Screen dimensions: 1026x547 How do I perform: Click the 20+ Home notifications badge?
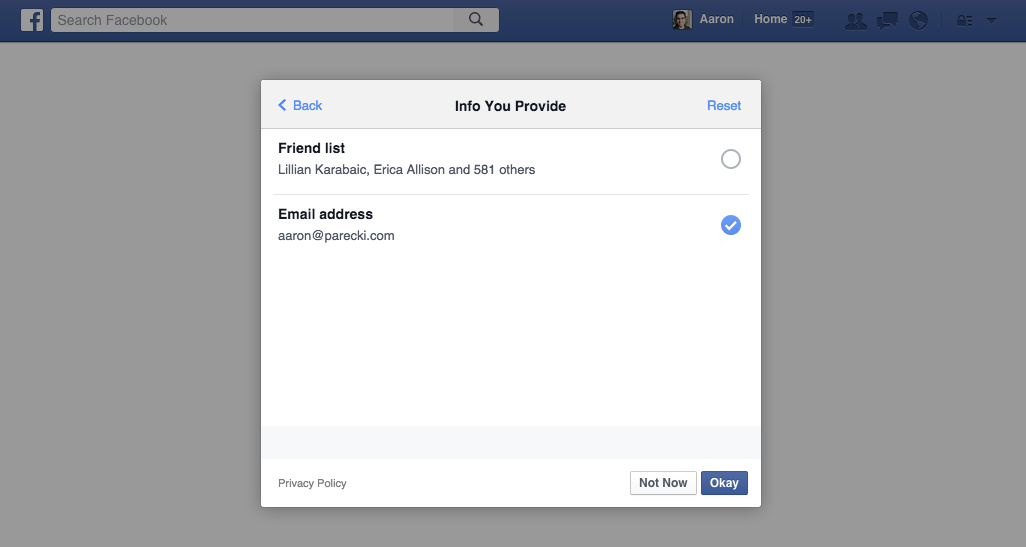[803, 20]
